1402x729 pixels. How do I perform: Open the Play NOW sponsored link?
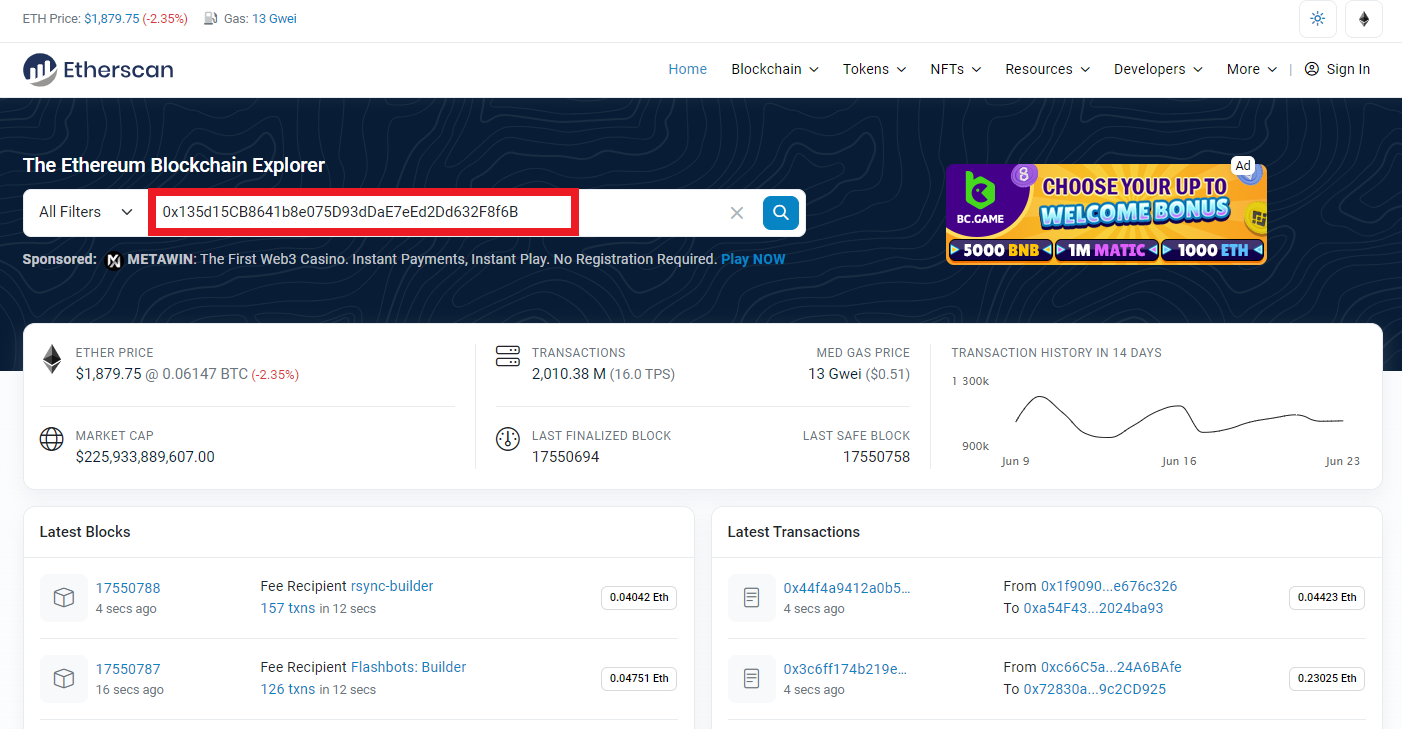(x=753, y=259)
